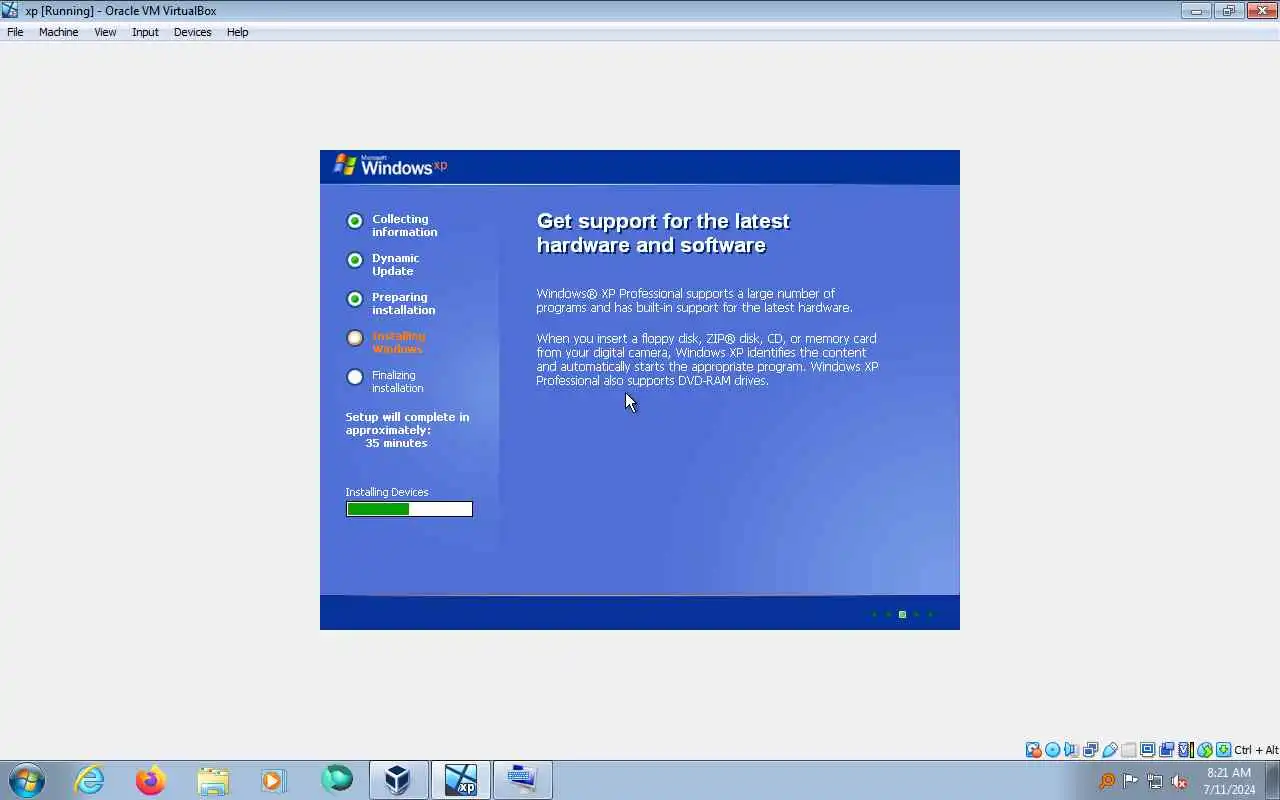1280x800 pixels.
Task: Click the network adapters status icon
Action: [x=1091, y=750]
